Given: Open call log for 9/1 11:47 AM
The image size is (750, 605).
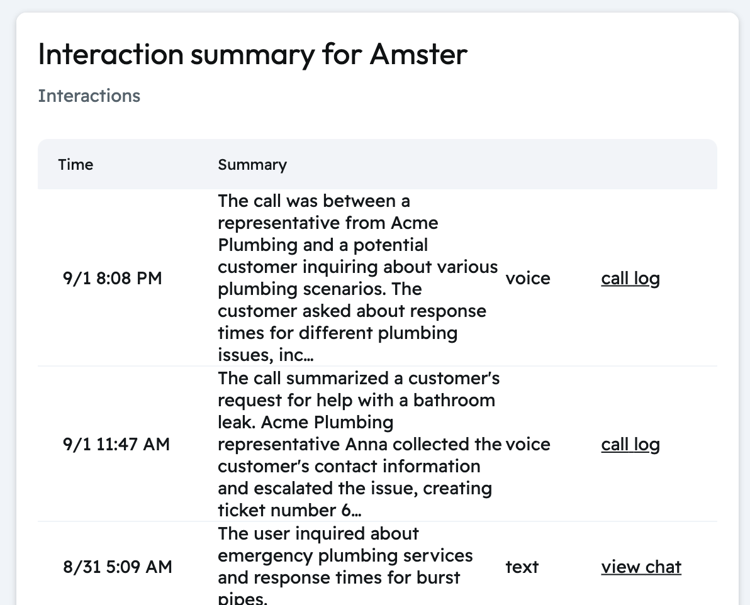Looking at the screenshot, I should tap(630, 444).
